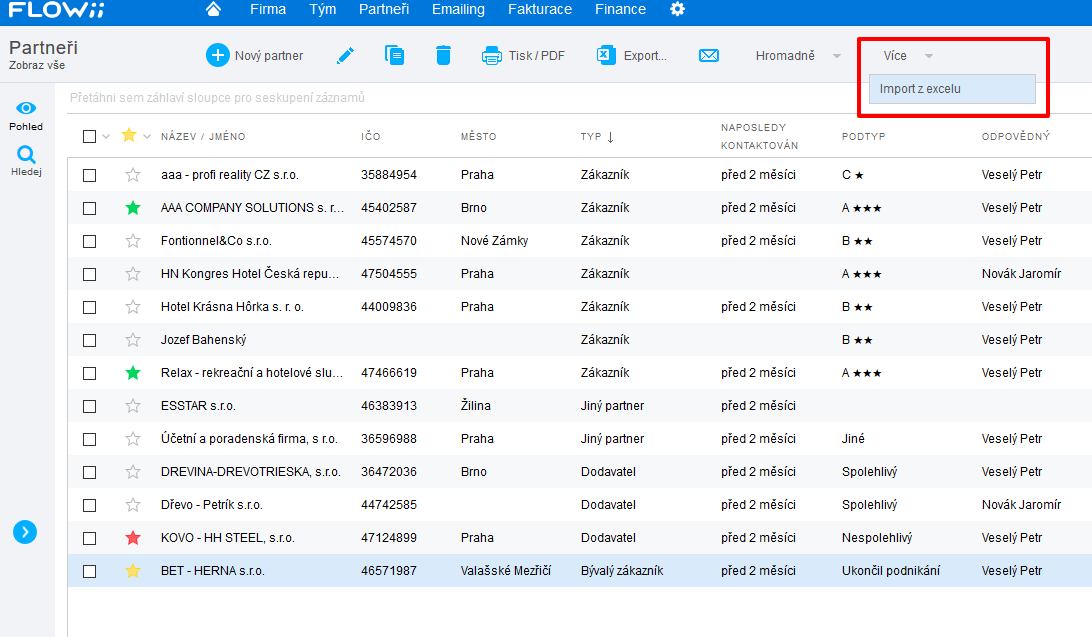Open the Fakturace menu
1092x637 pixels.
pyautogui.click(x=540, y=9)
